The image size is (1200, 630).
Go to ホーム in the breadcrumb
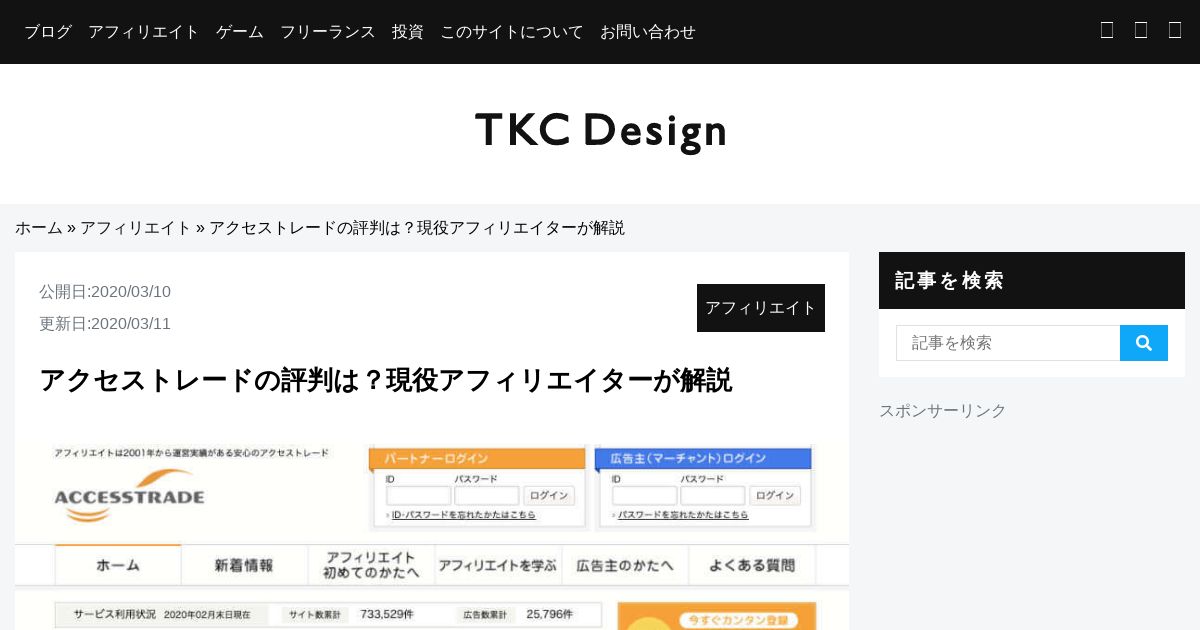39,228
